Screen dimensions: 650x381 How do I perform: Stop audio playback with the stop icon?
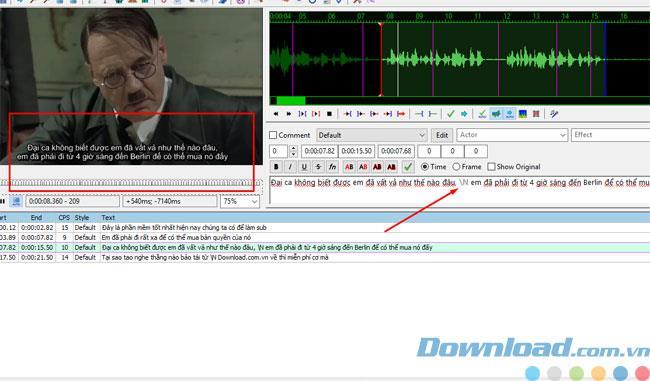tap(330, 114)
